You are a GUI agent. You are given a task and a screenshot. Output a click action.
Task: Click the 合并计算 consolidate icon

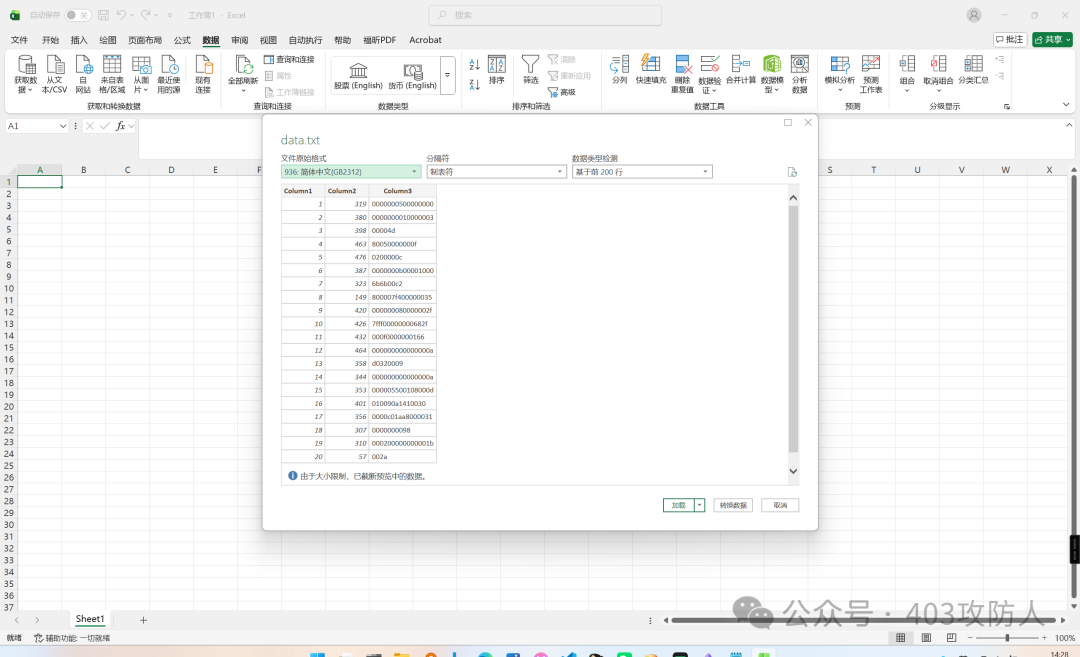coord(741,66)
